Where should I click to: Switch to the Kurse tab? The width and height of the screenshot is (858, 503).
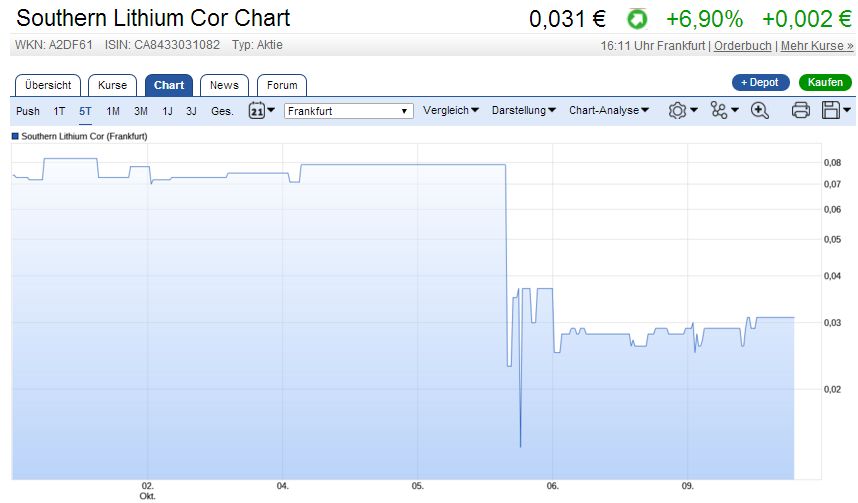coord(112,85)
